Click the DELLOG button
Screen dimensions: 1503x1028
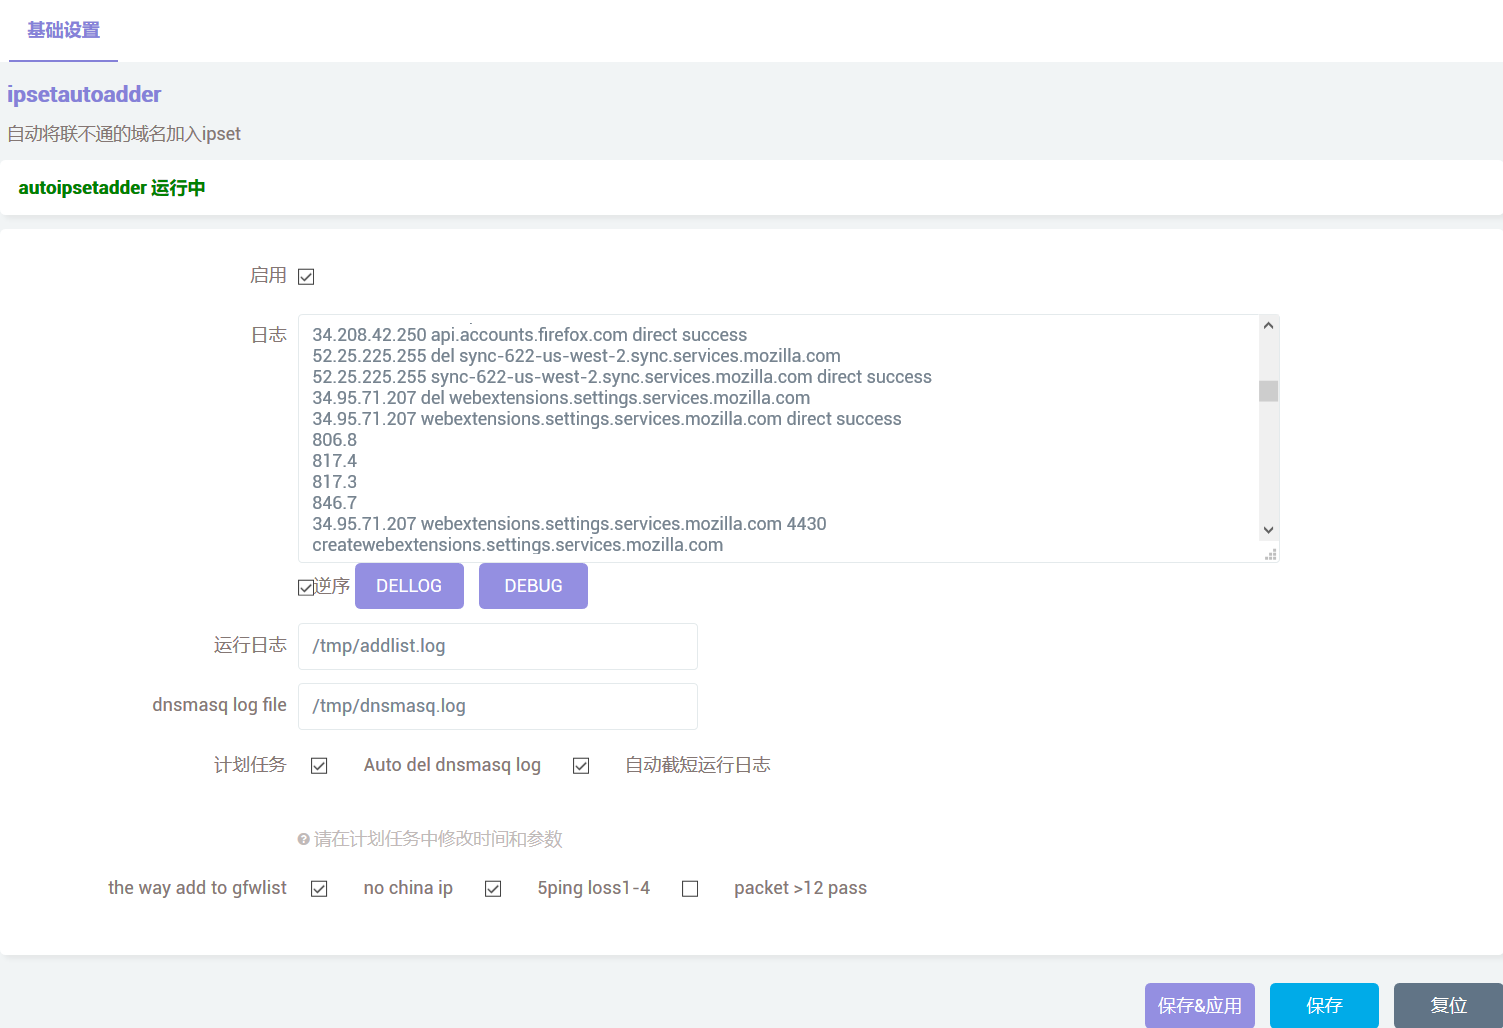click(x=409, y=586)
